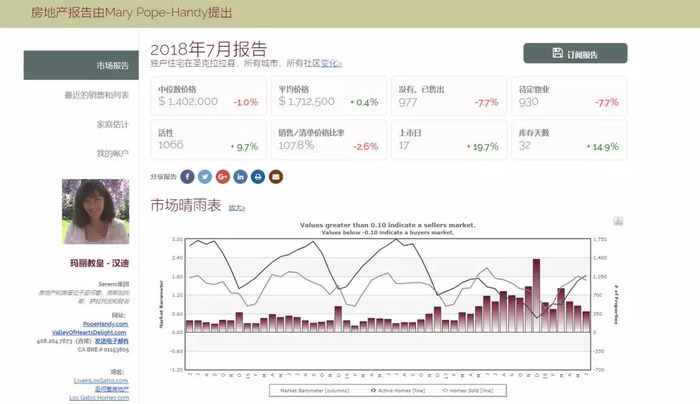Image resolution: width=700 pixels, height=404 pixels.
Task: Click the 库存天数 32 stat card
Action: coord(569,140)
